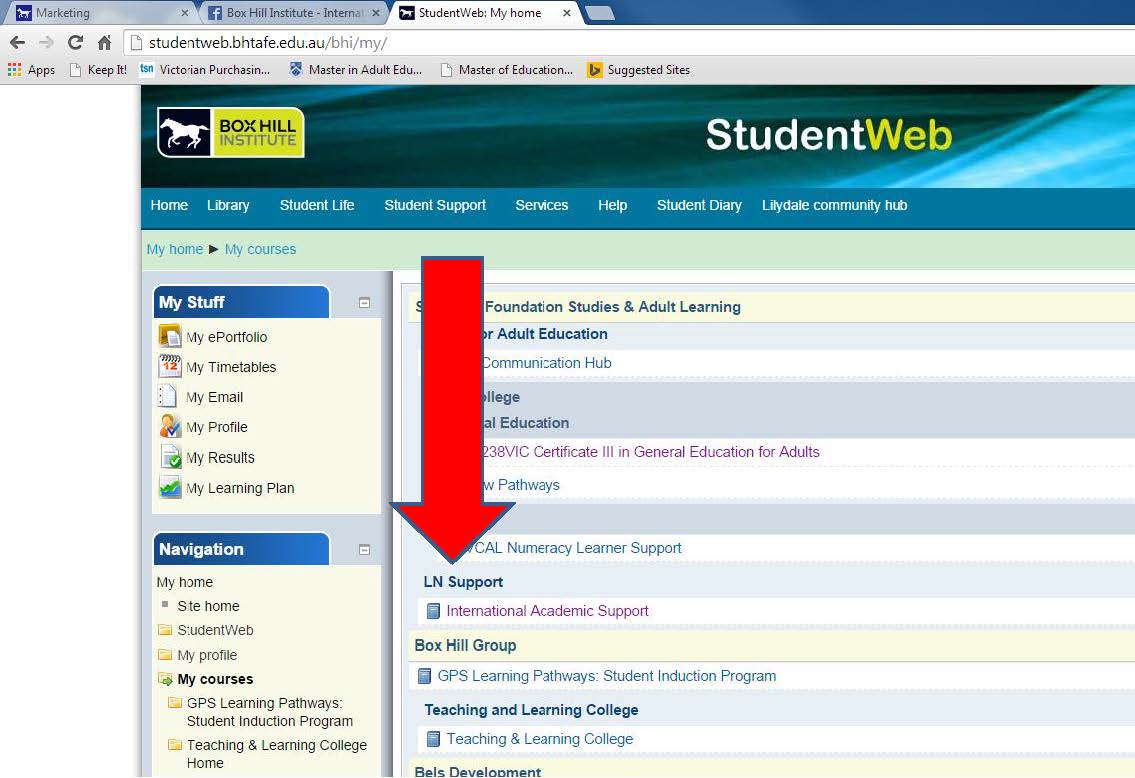The width and height of the screenshot is (1135, 778).
Task: Open the My ePortfolio link
Action: coord(227,337)
